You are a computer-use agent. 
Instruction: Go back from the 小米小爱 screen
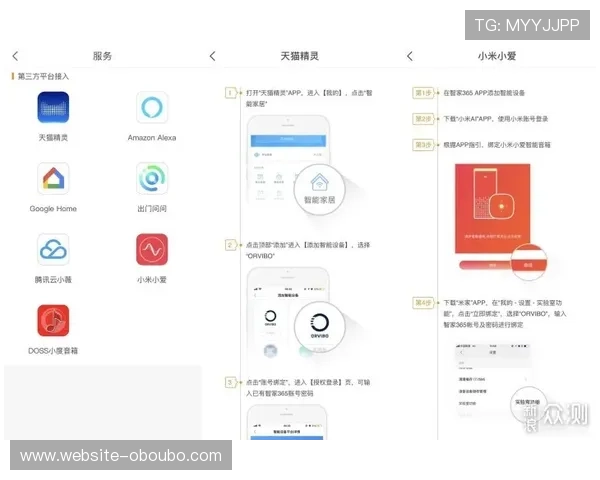(410, 56)
